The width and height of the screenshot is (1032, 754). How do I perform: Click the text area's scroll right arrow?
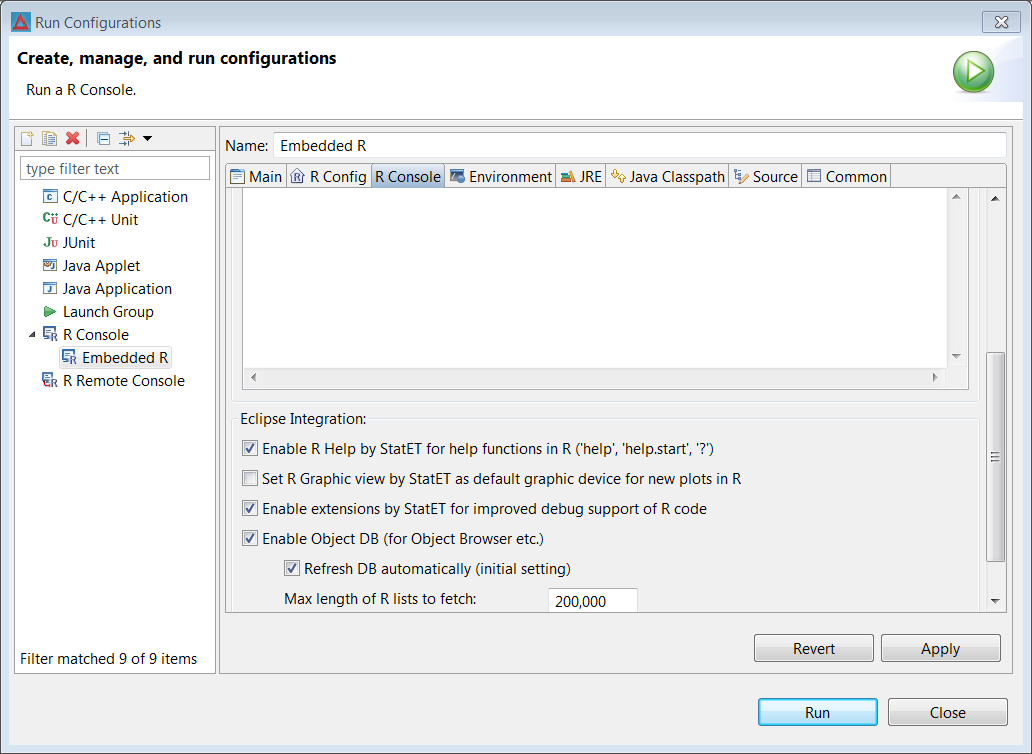click(935, 377)
